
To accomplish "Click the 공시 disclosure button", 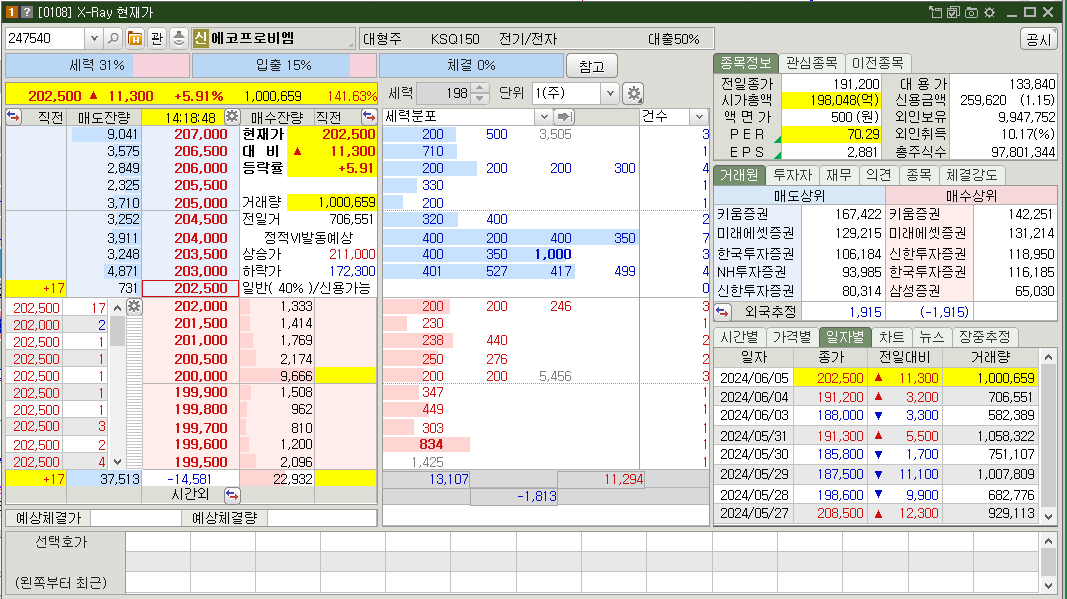I will 1038,39.
